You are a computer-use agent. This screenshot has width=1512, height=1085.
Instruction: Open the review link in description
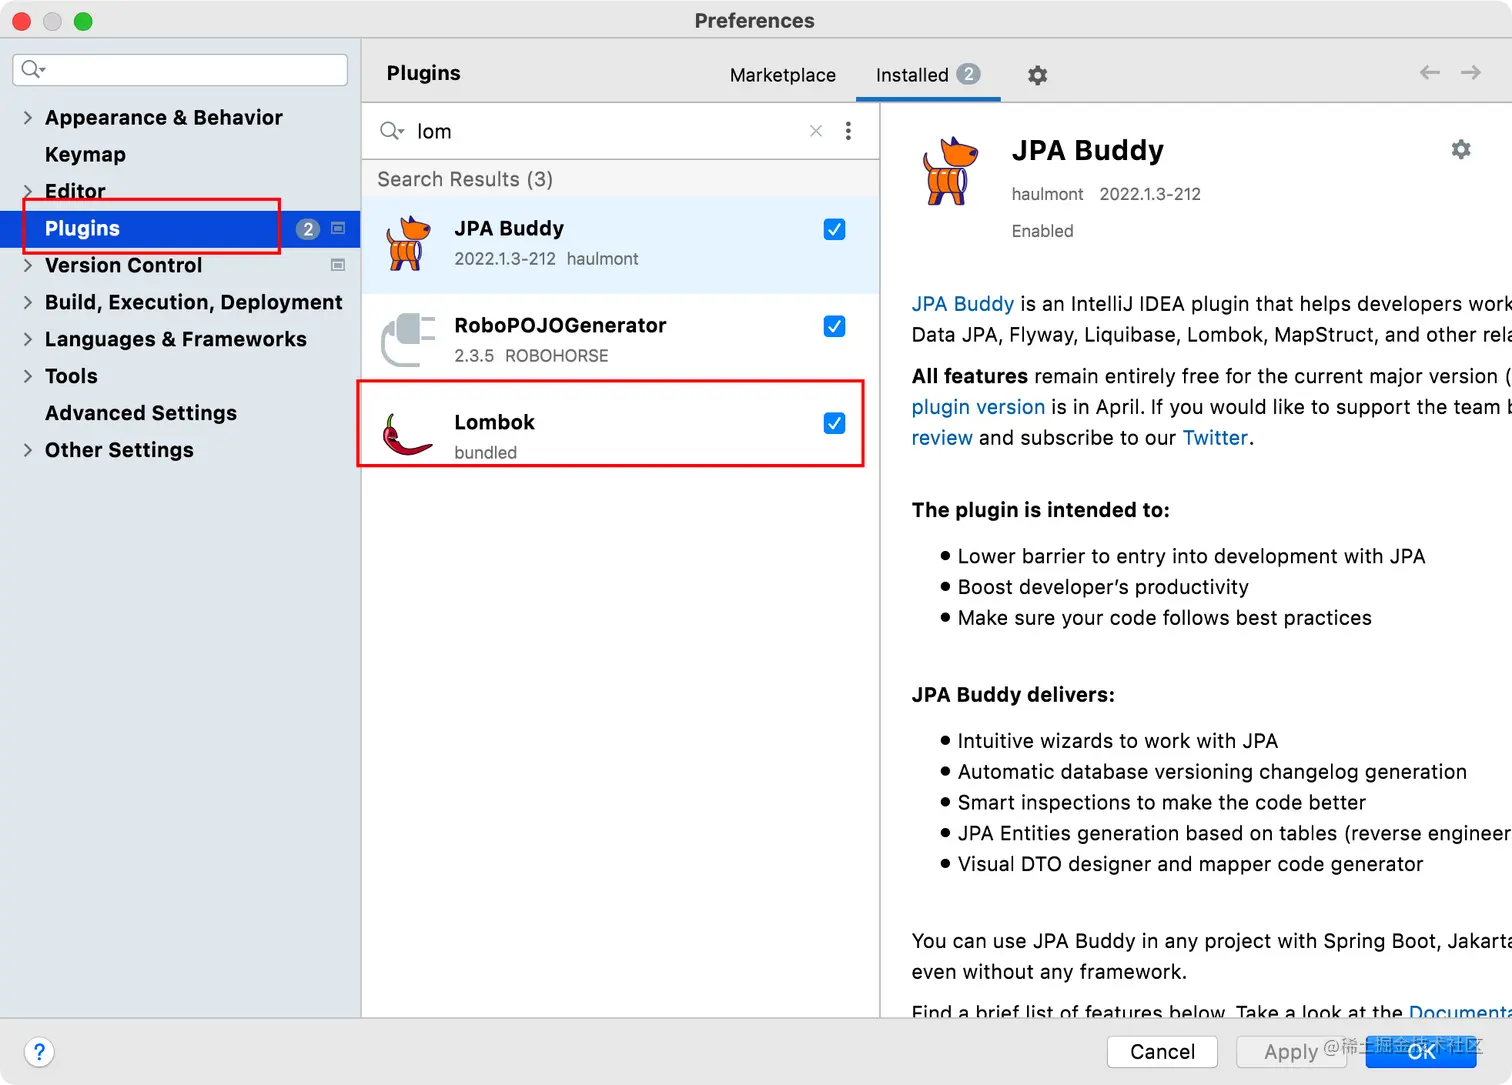click(941, 438)
